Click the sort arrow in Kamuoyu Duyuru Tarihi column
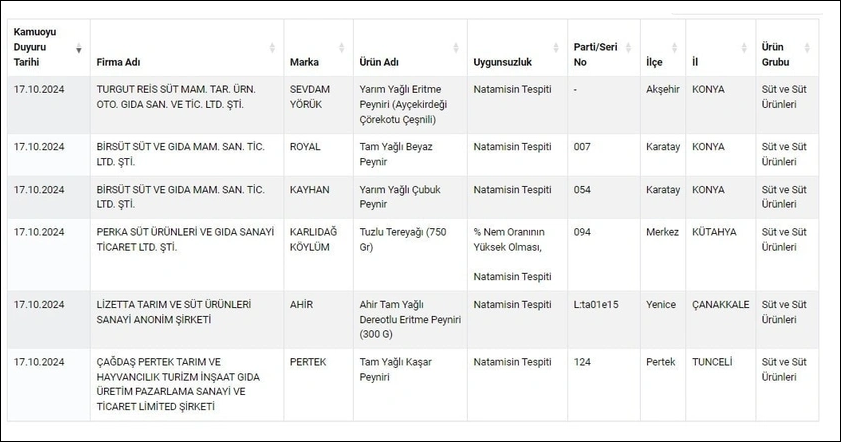Screen dimensions: 841x442 [x=79, y=48]
